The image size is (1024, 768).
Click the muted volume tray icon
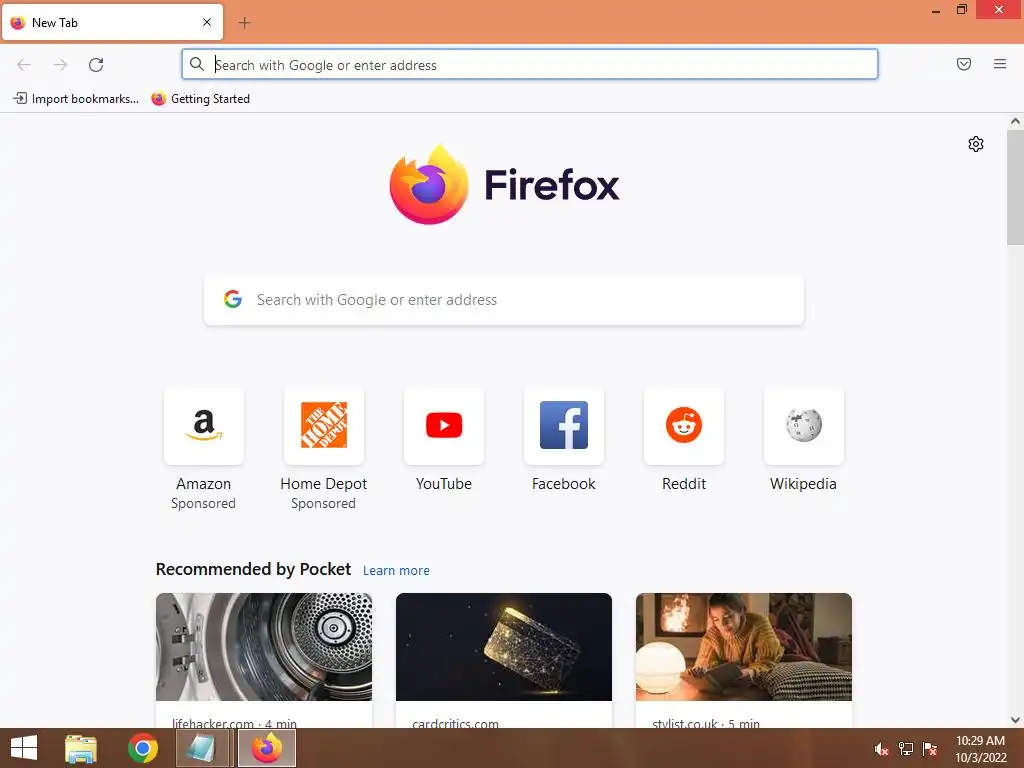(881, 749)
